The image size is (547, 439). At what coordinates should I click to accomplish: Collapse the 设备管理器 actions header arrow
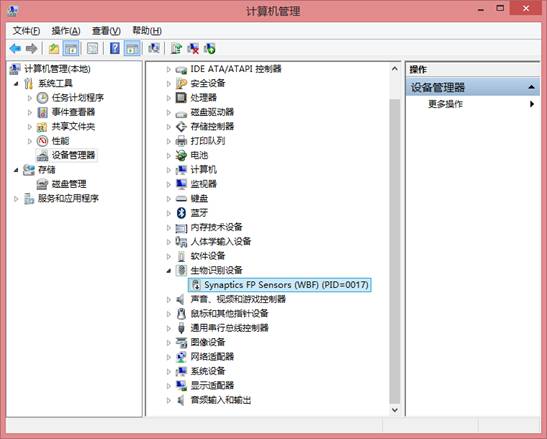(x=531, y=87)
